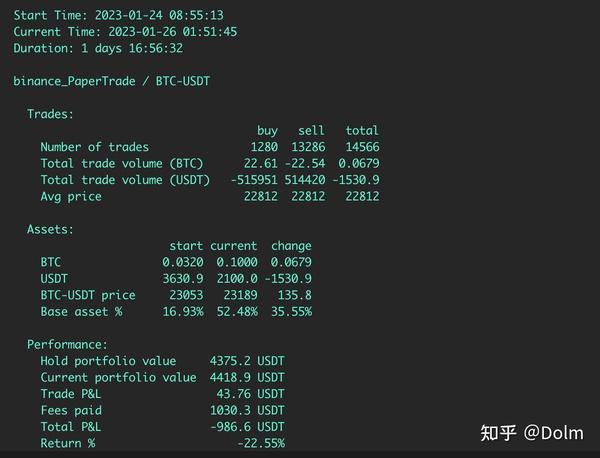Click the BTC current value 0.1000
The image size is (600, 458).
(x=237, y=262)
